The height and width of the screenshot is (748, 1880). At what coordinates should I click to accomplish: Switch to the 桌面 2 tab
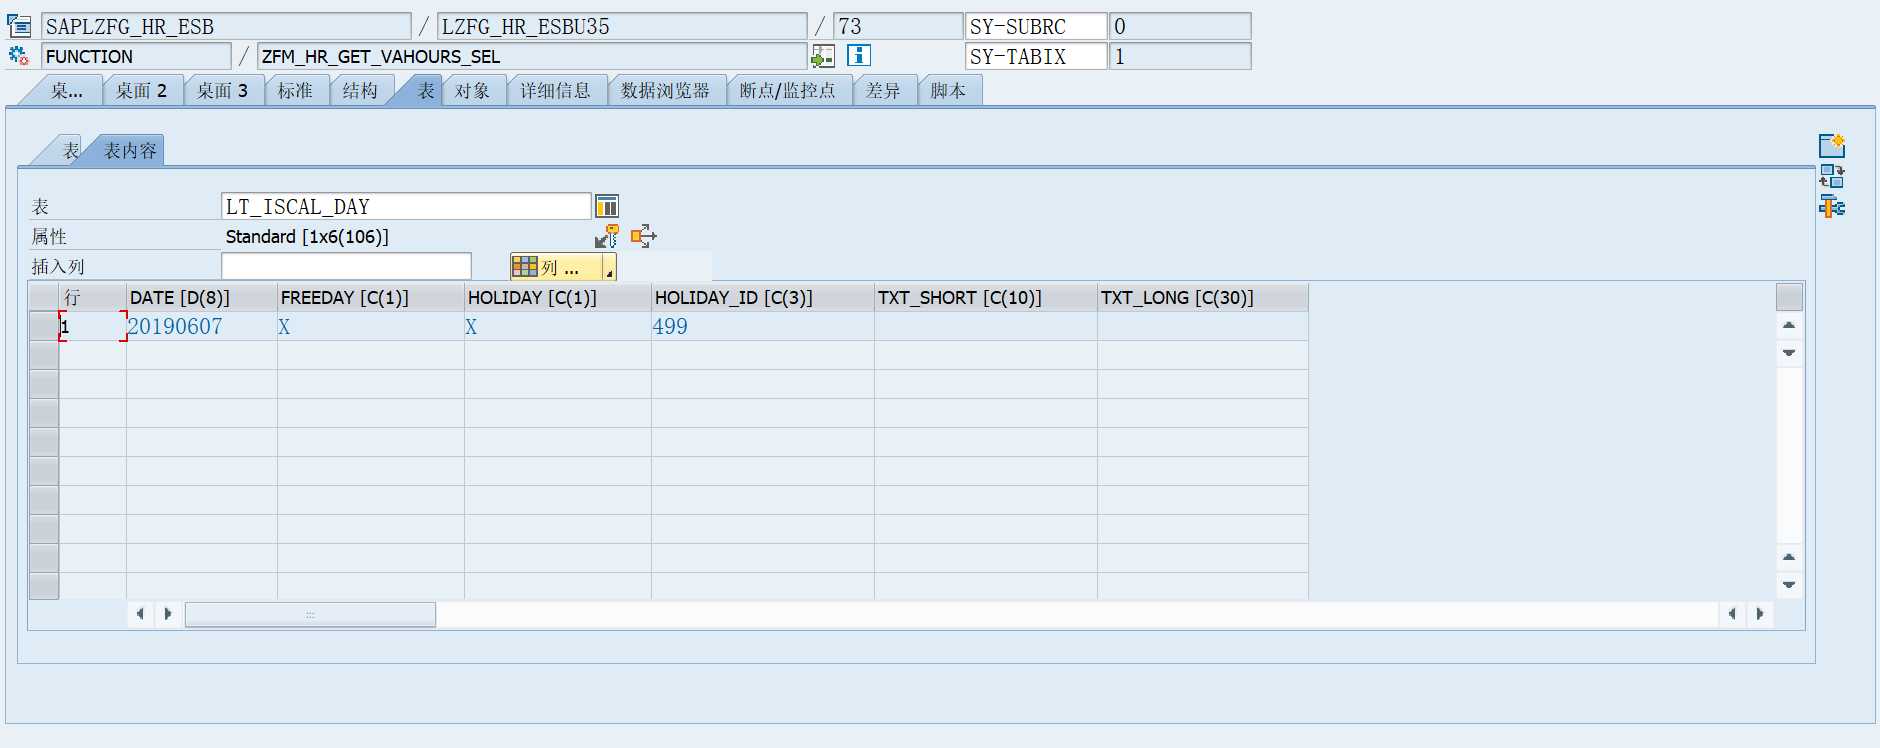[142, 91]
